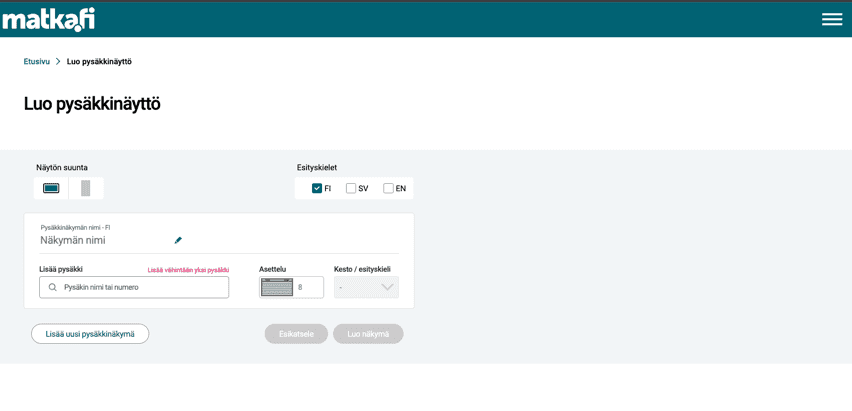Click Pysäkkinäkymän nimi - FI label
The image size is (852, 411).
[75, 228]
